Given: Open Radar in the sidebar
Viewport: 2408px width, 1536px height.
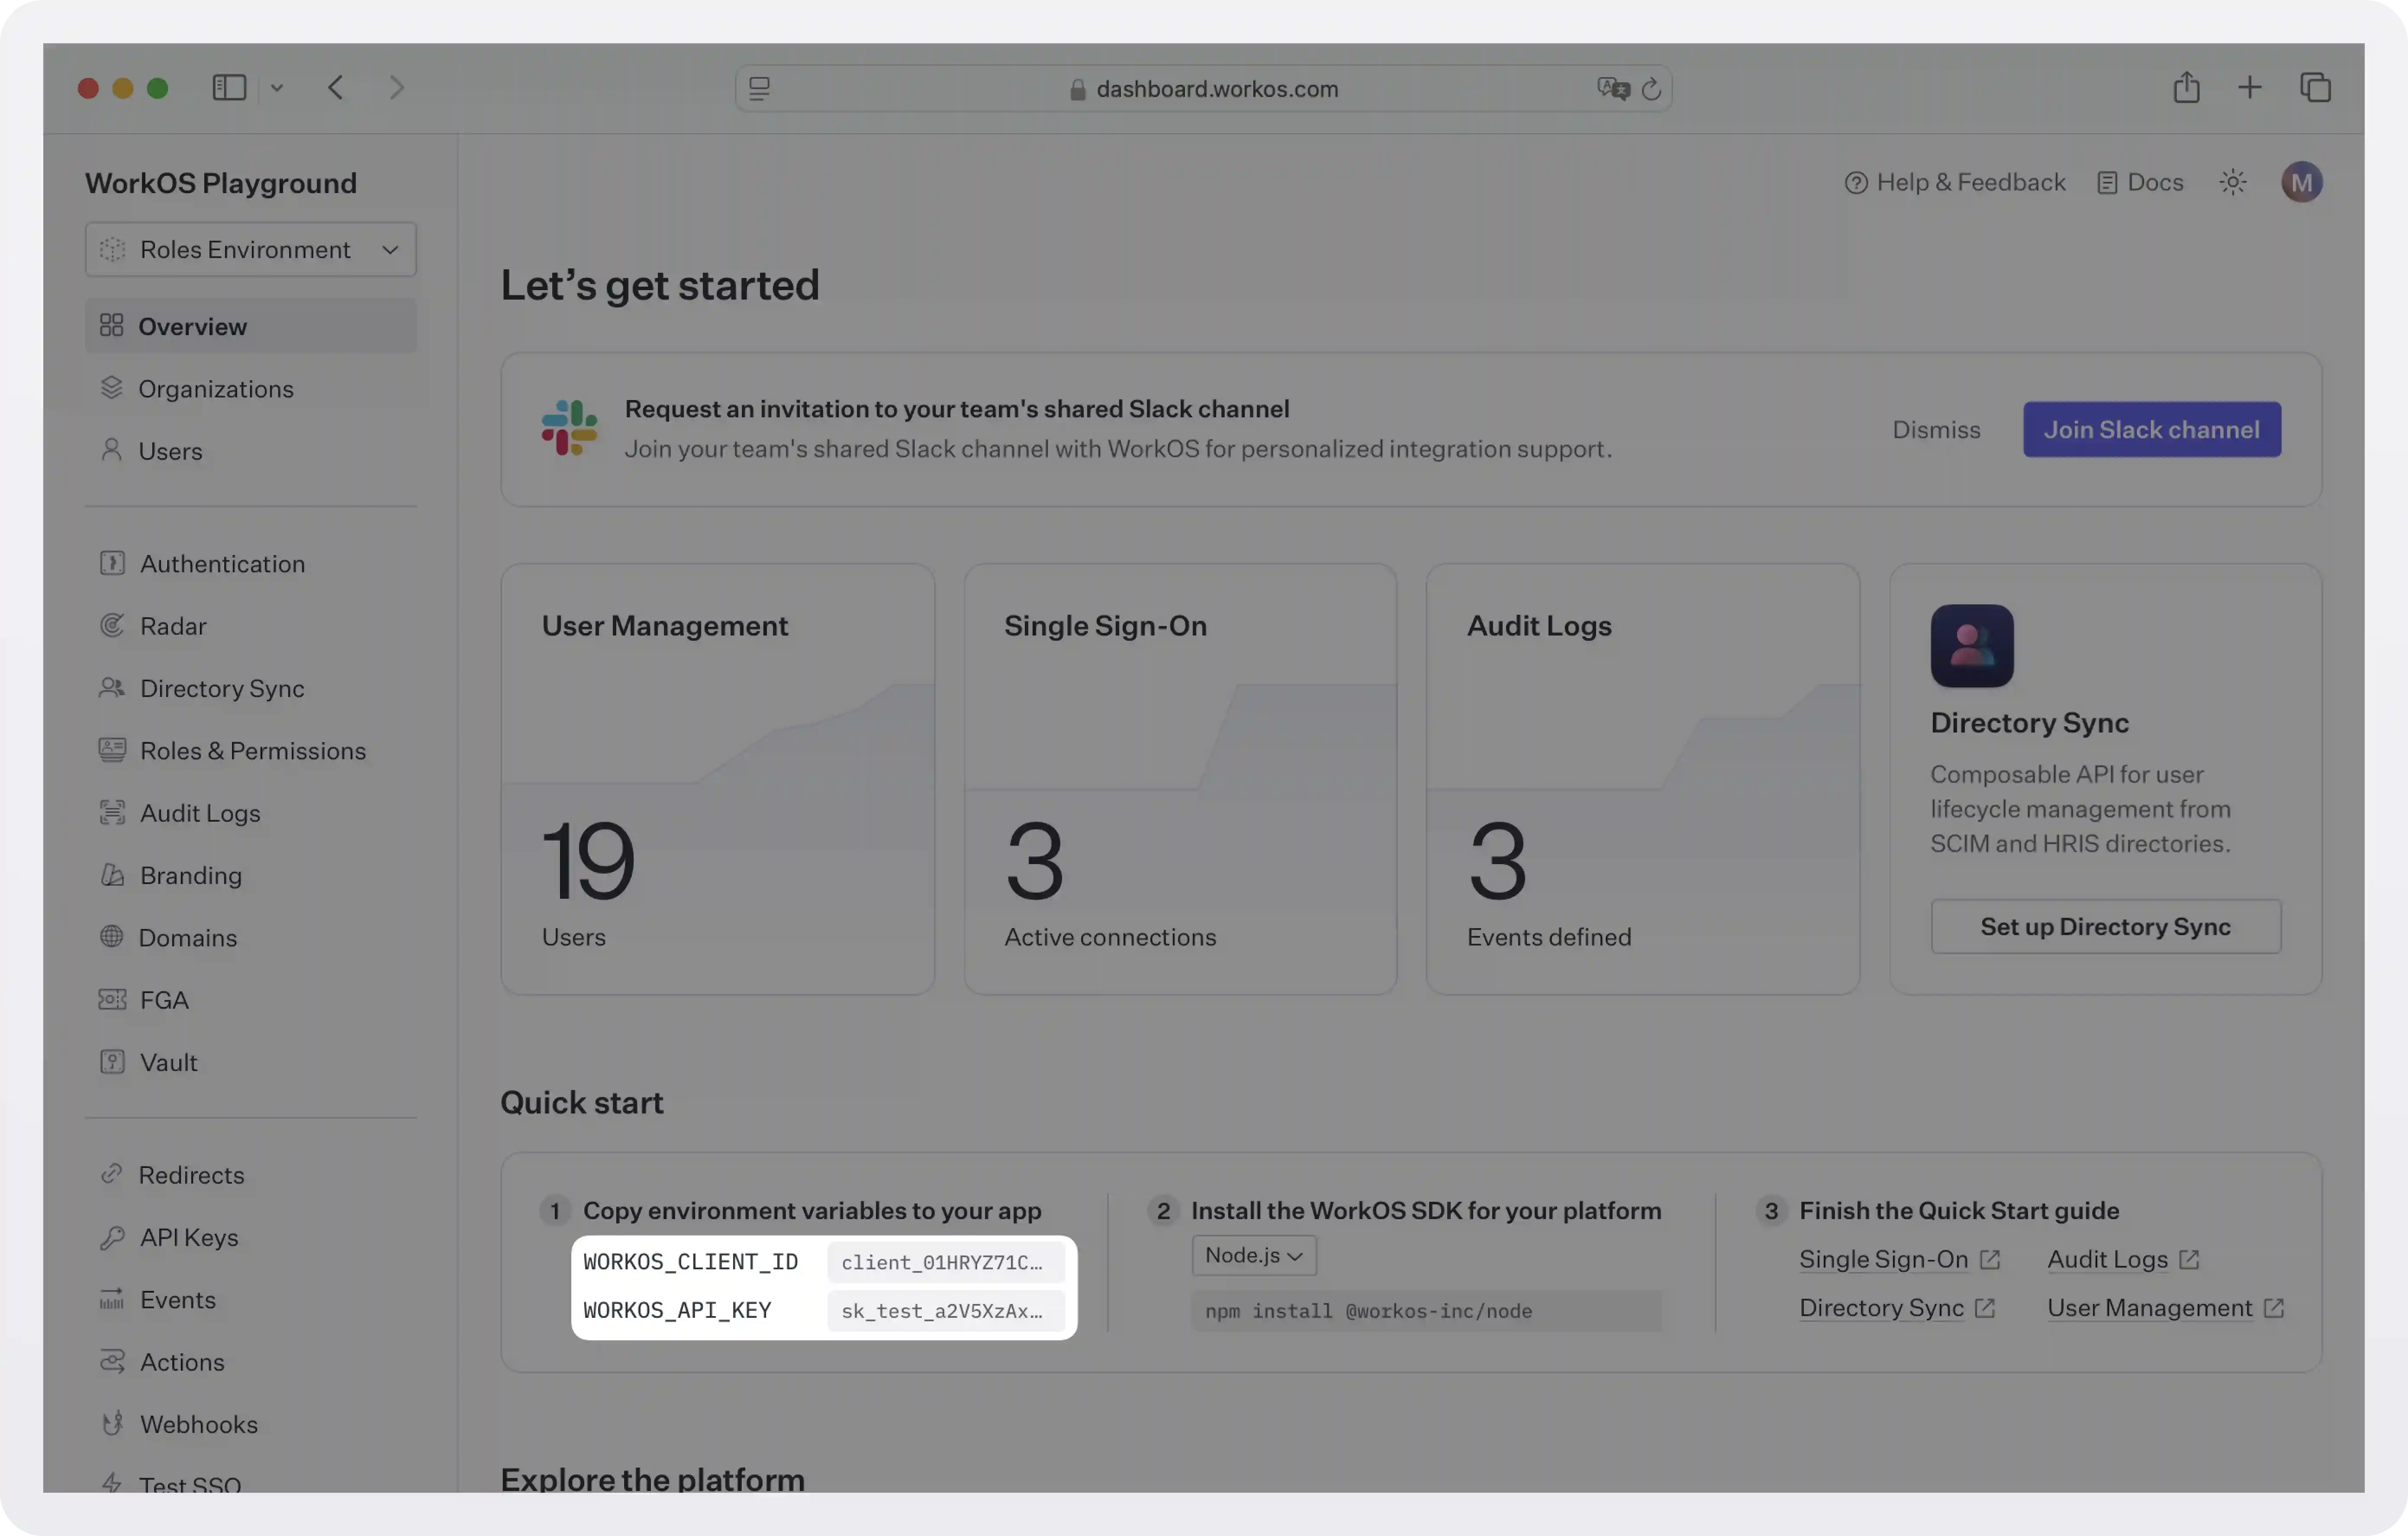Looking at the screenshot, I should point(251,626).
